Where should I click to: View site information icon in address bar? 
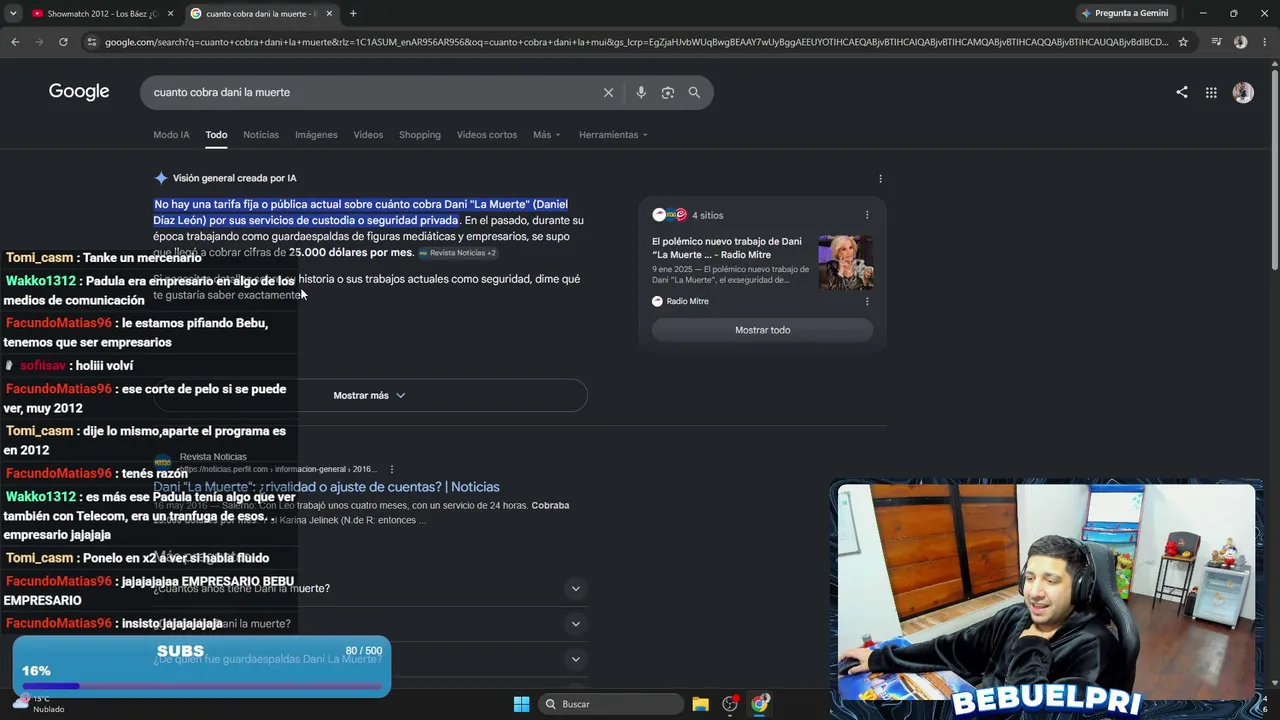tap(92, 42)
